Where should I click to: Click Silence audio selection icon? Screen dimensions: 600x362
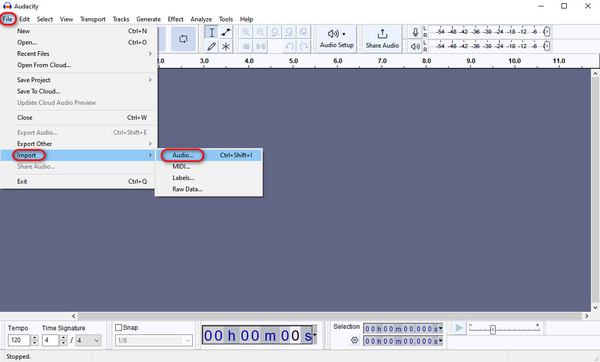(261, 47)
